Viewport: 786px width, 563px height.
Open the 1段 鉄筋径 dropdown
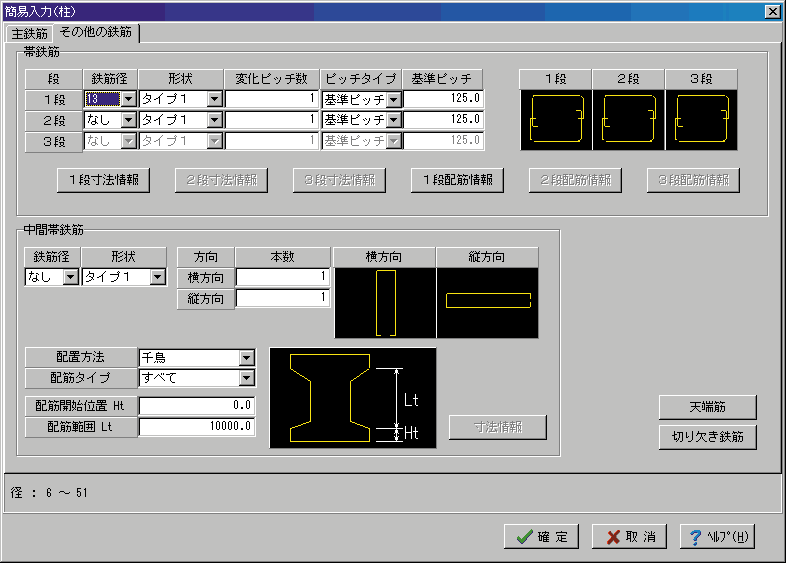tap(128, 99)
